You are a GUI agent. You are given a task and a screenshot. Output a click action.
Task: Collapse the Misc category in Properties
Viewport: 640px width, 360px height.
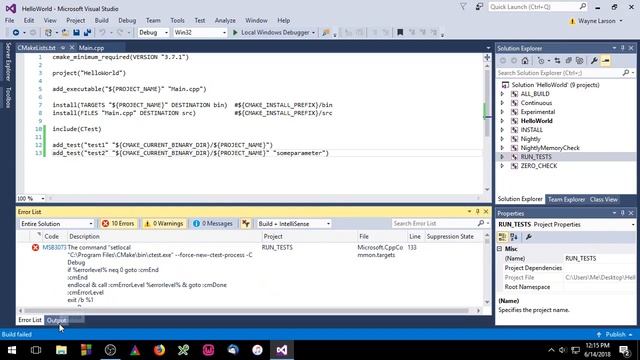pos(500,249)
